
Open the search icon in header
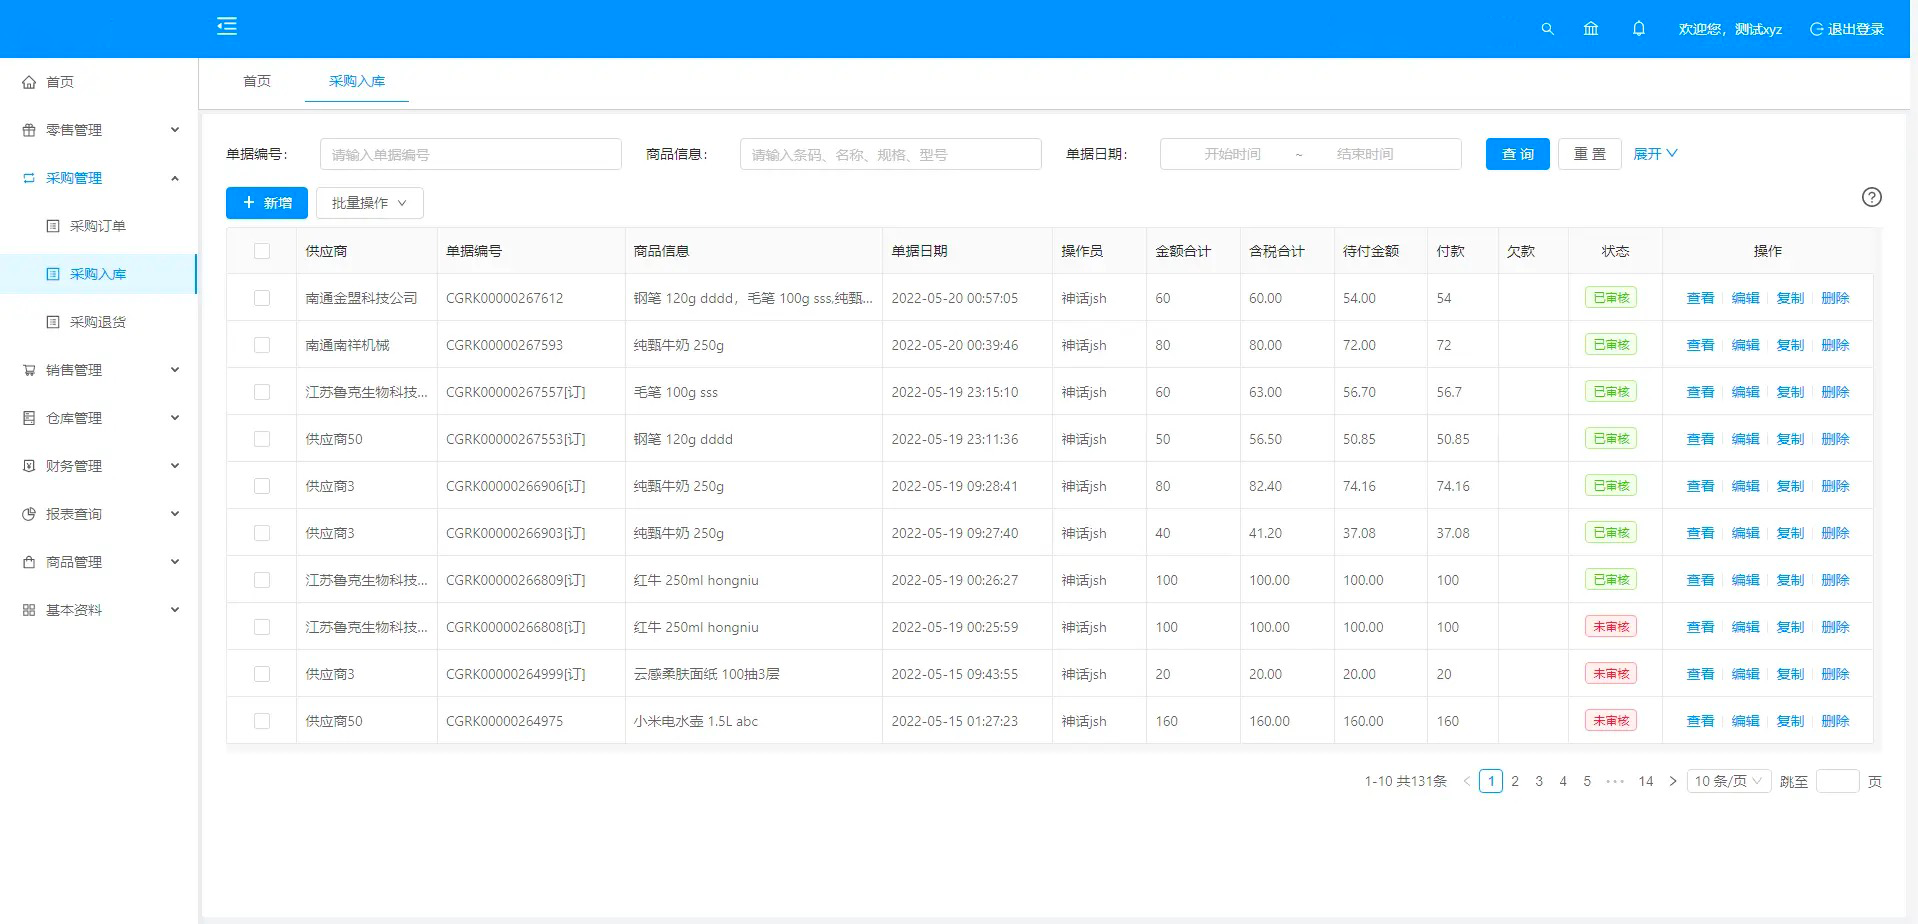pyautogui.click(x=1547, y=29)
